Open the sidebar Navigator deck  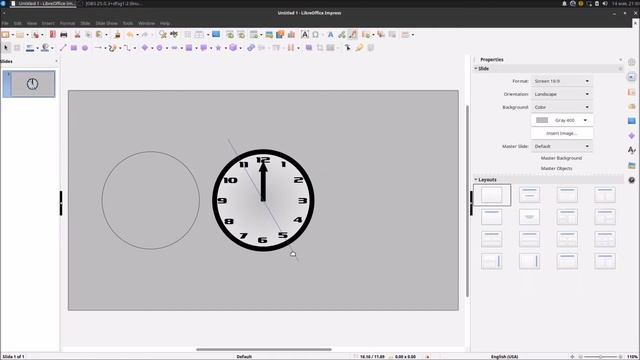[632, 180]
